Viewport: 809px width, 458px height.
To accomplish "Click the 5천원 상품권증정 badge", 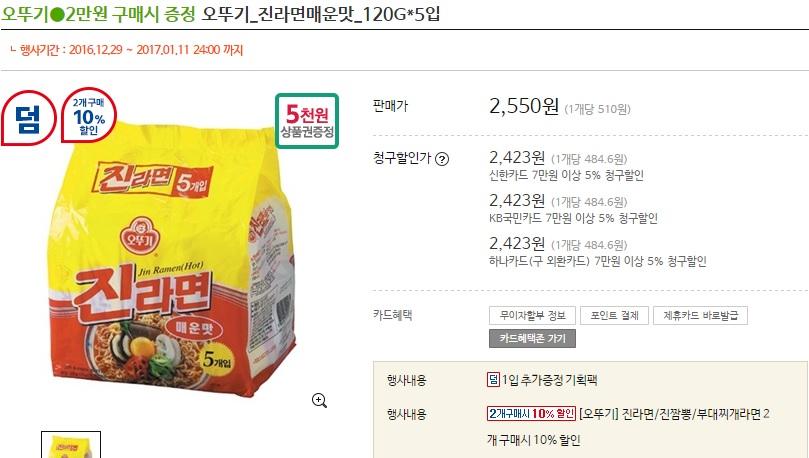I will click(x=307, y=121).
